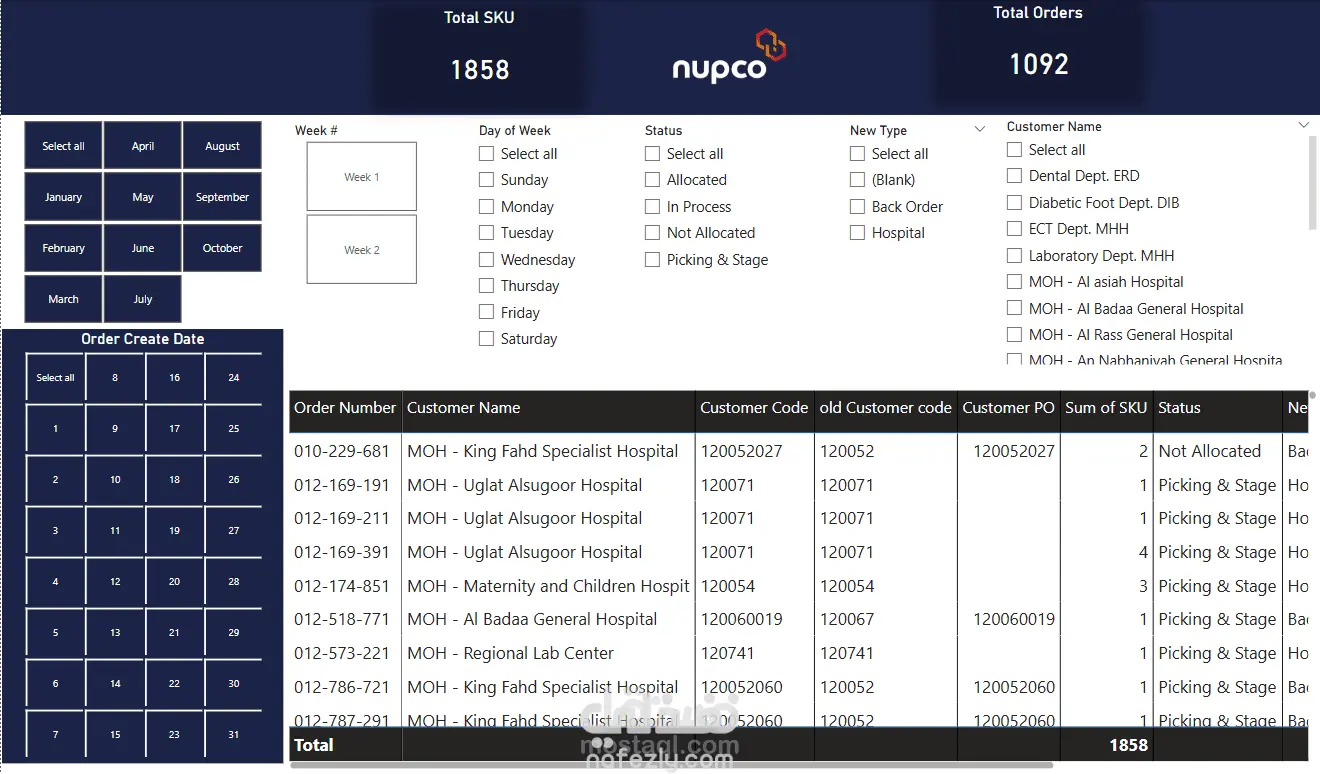The height and width of the screenshot is (774, 1320).
Task: Select day 16 in Order Create Date
Action: 174,378
